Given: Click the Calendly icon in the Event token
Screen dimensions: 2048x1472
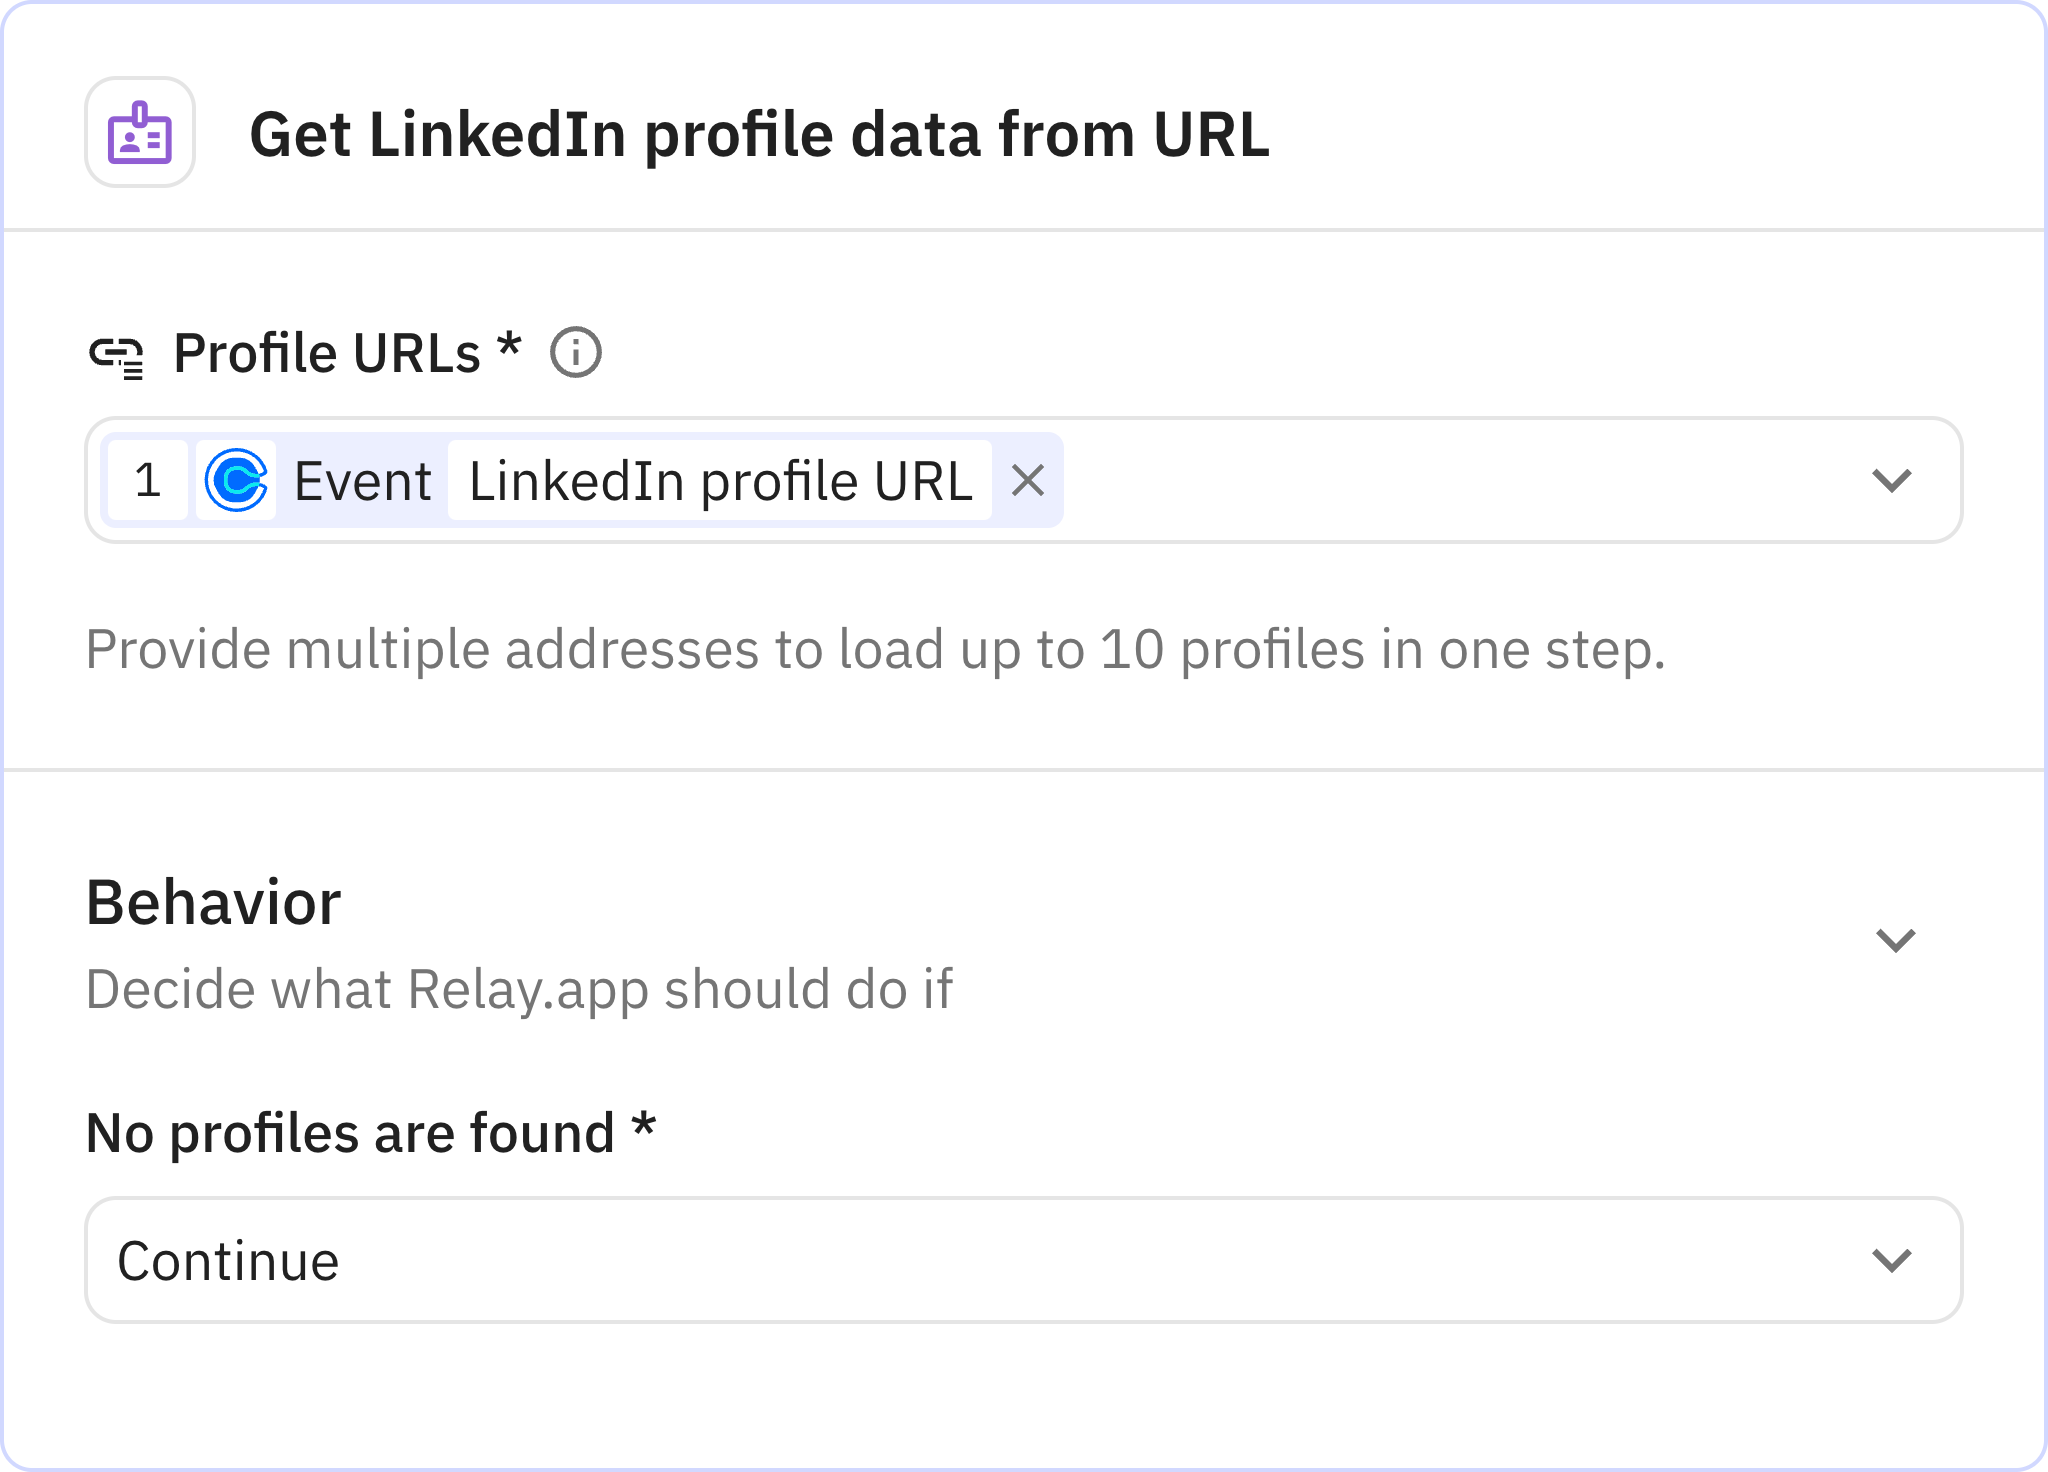Looking at the screenshot, I should click(x=237, y=481).
